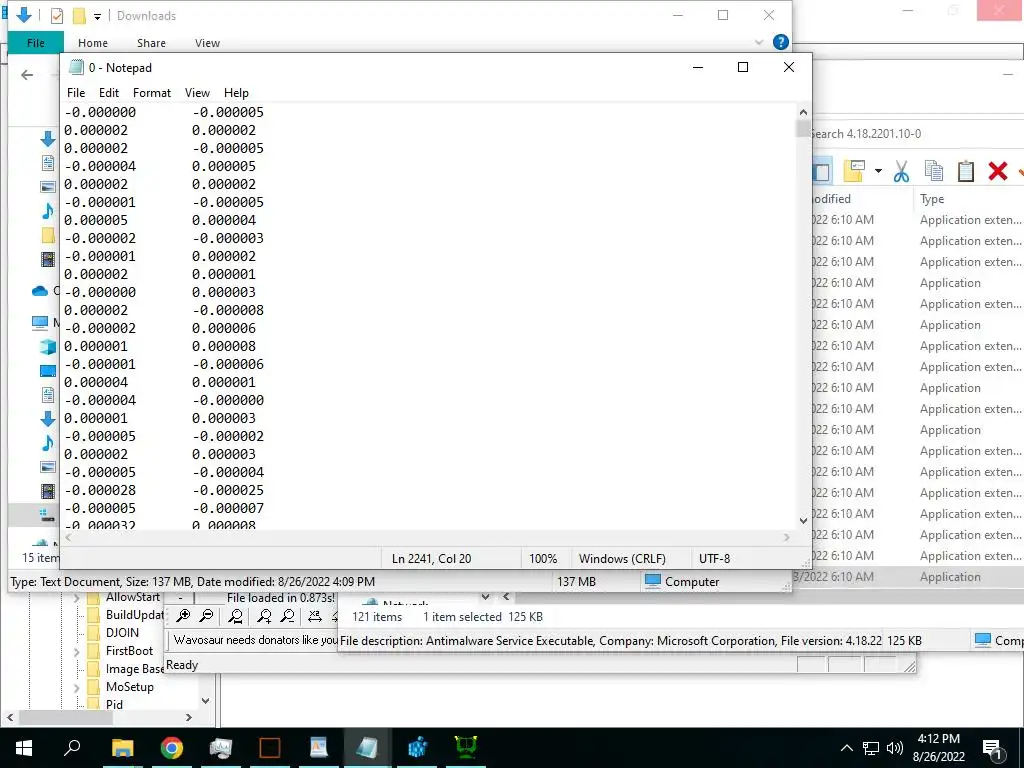The height and width of the screenshot is (768, 1024).
Task: Click tree horizontal scrollbar right arrow
Action: (189, 717)
